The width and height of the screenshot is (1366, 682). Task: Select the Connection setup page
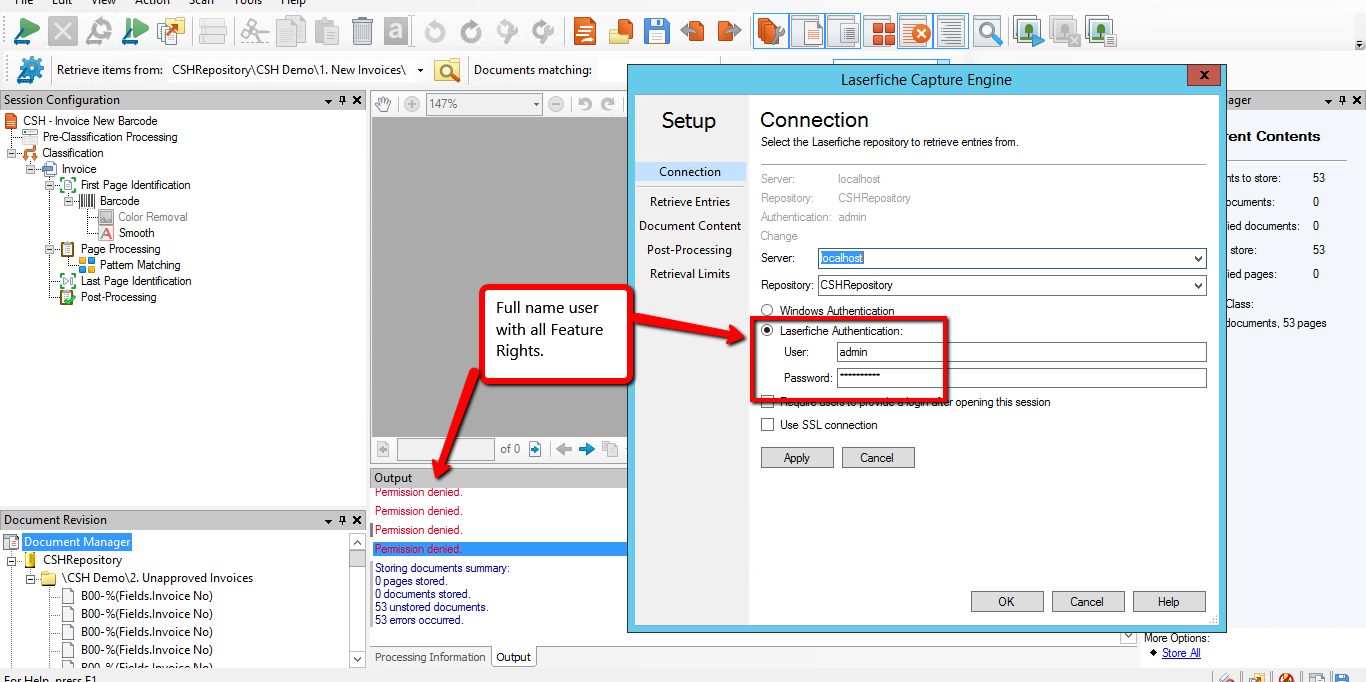690,172
